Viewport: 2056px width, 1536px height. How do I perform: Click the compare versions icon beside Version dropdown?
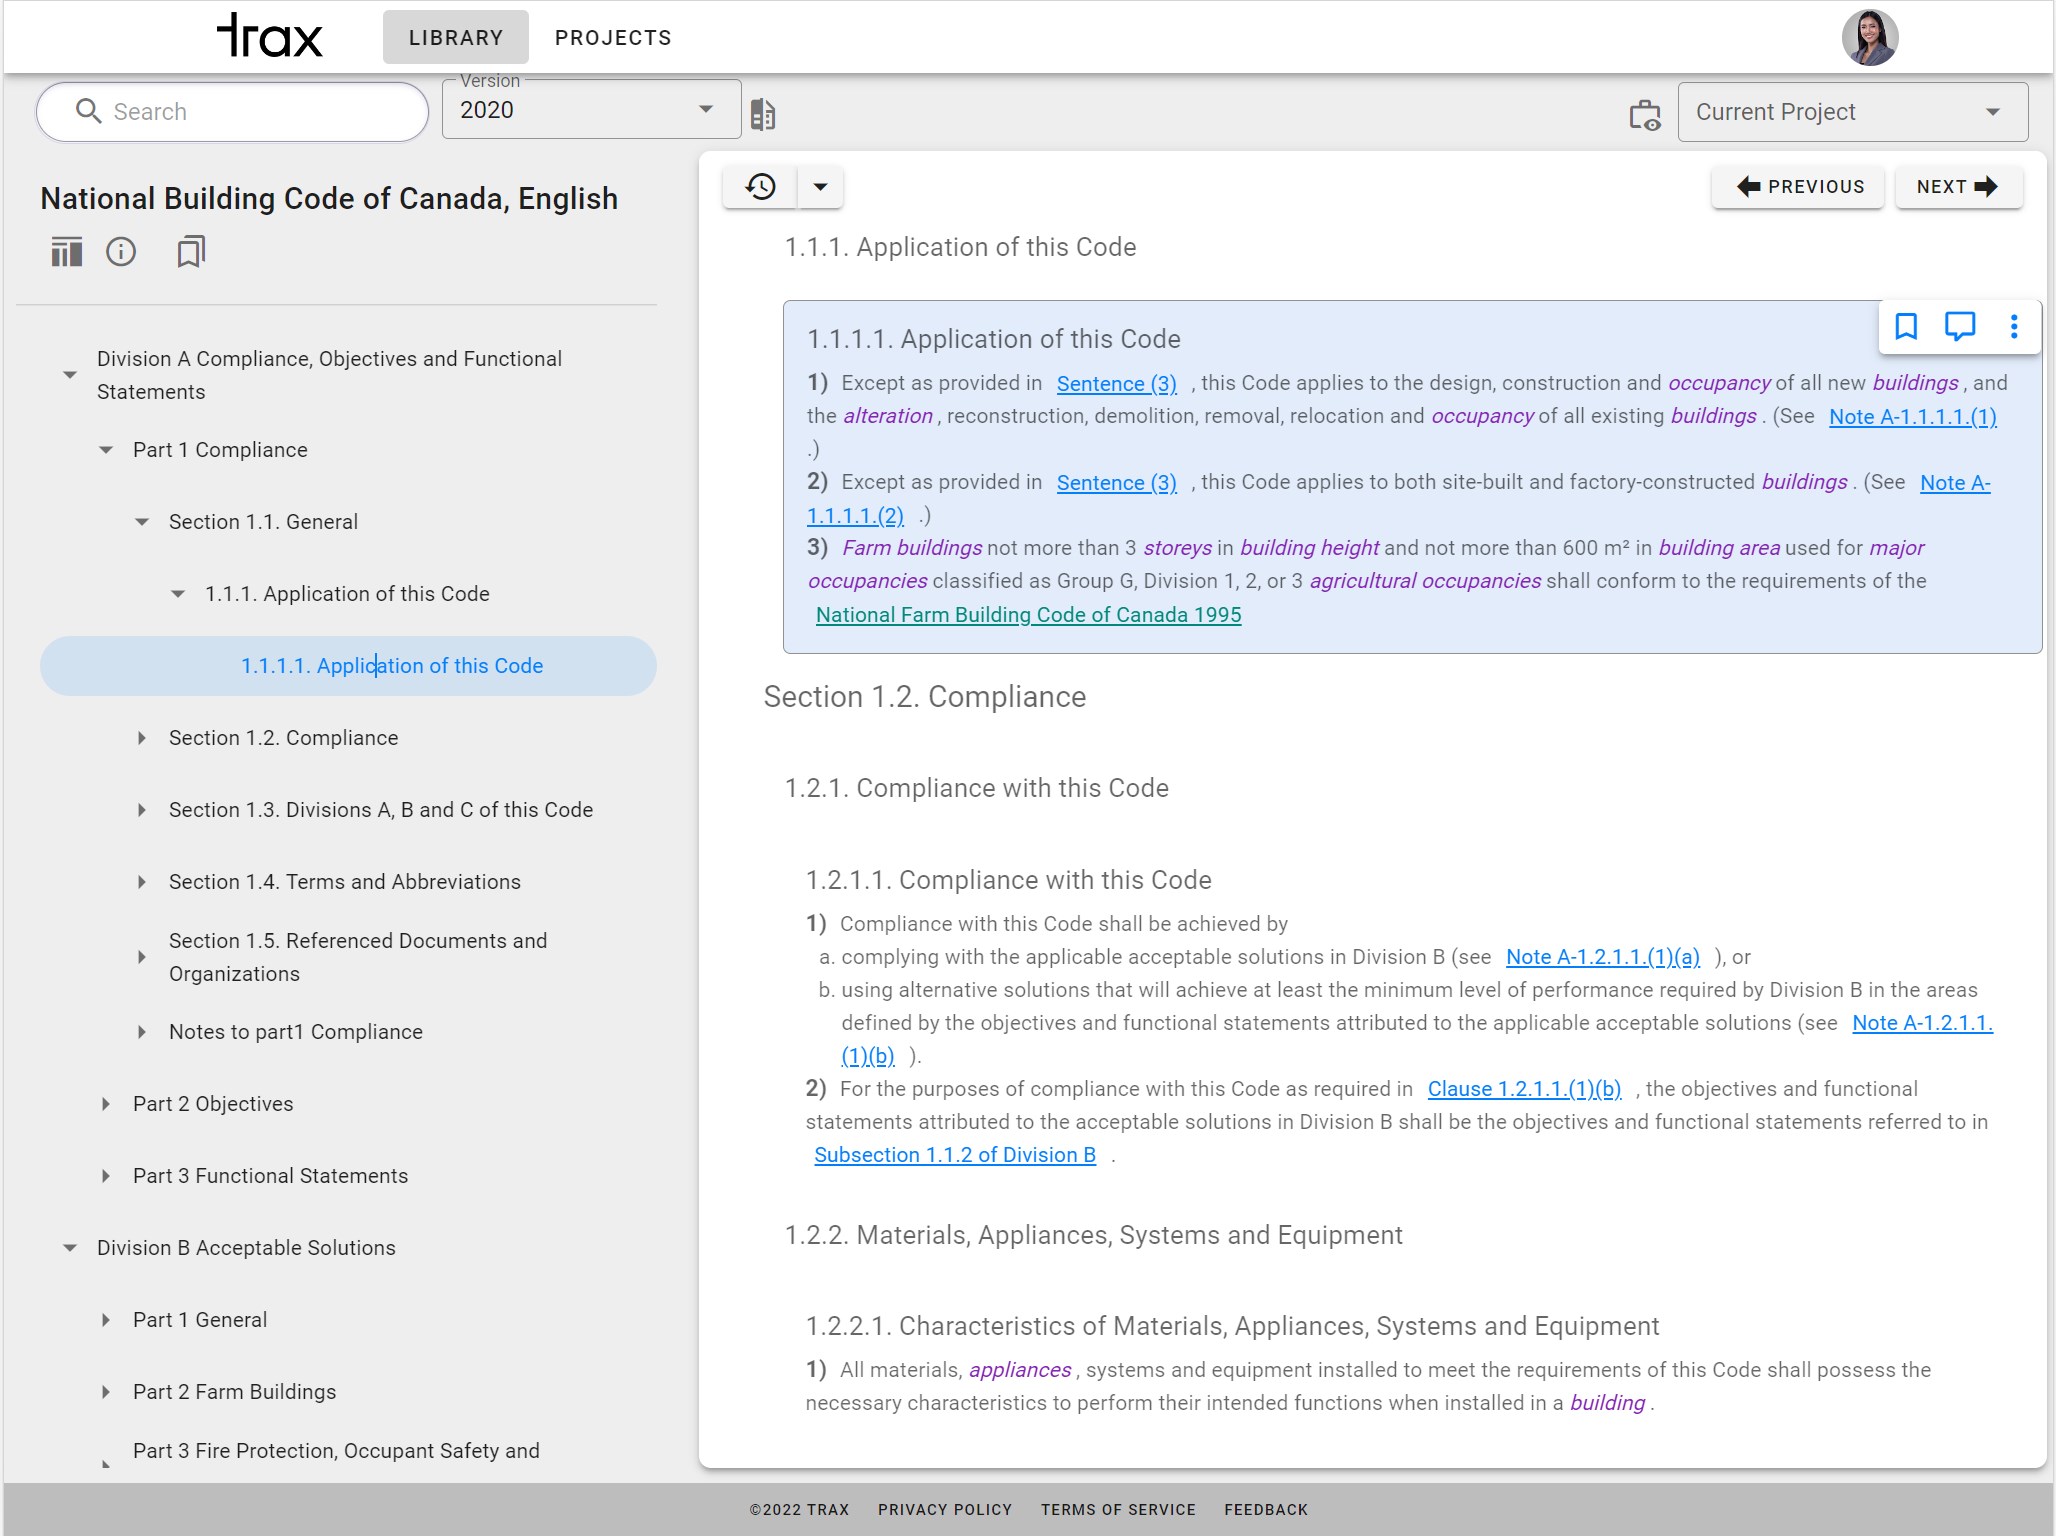tap(762, 114)
